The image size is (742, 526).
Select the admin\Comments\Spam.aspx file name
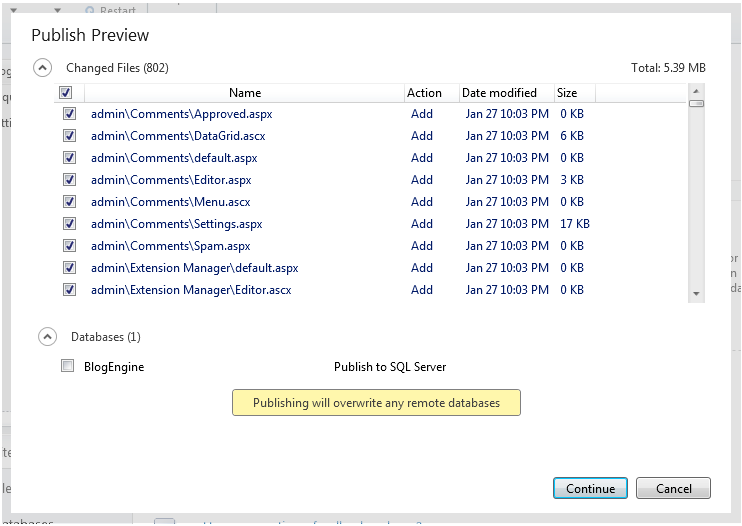click(x=170, y=246)
